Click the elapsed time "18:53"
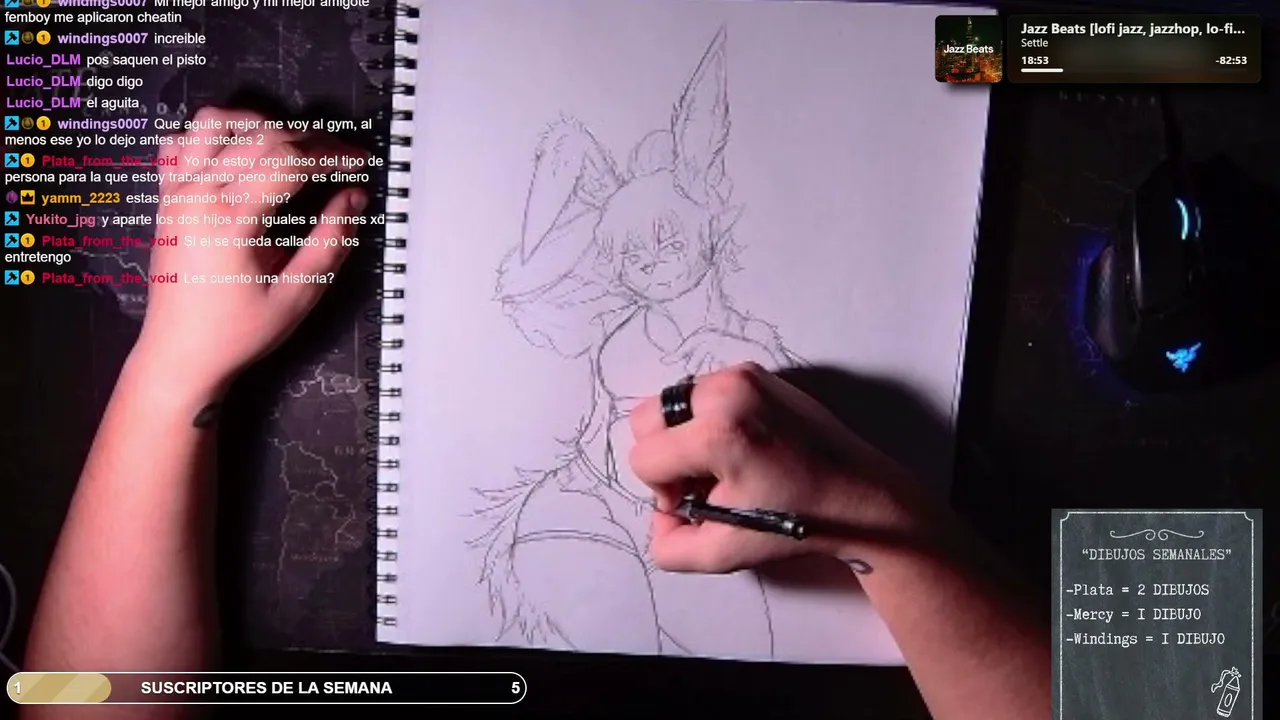 tap(1035, 60)
